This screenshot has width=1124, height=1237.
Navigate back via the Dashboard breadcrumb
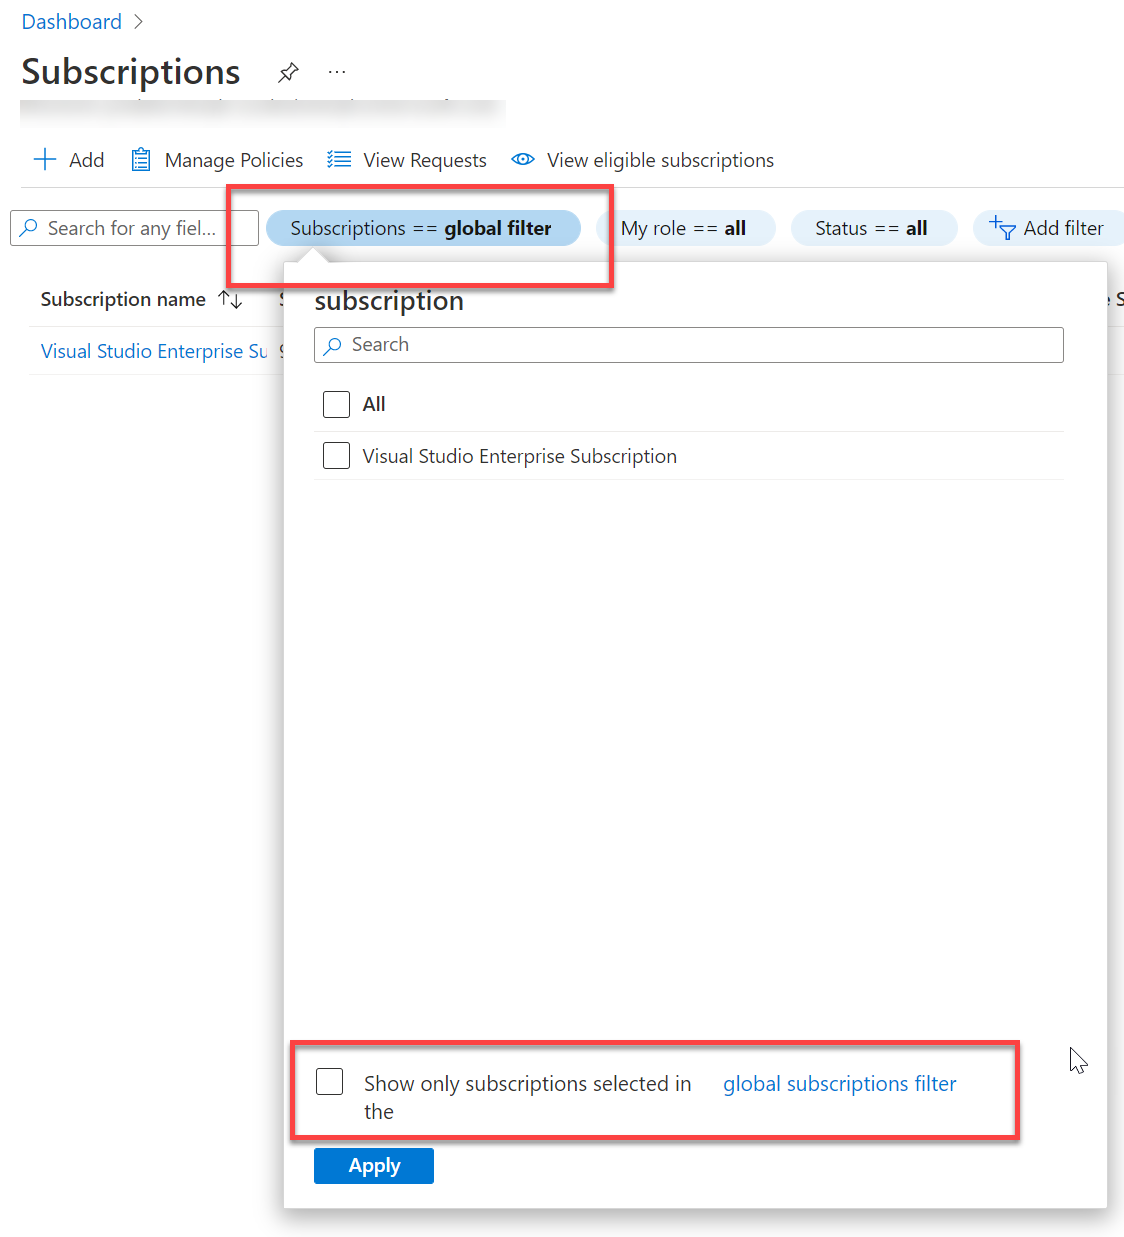click(x=70, y=21)
